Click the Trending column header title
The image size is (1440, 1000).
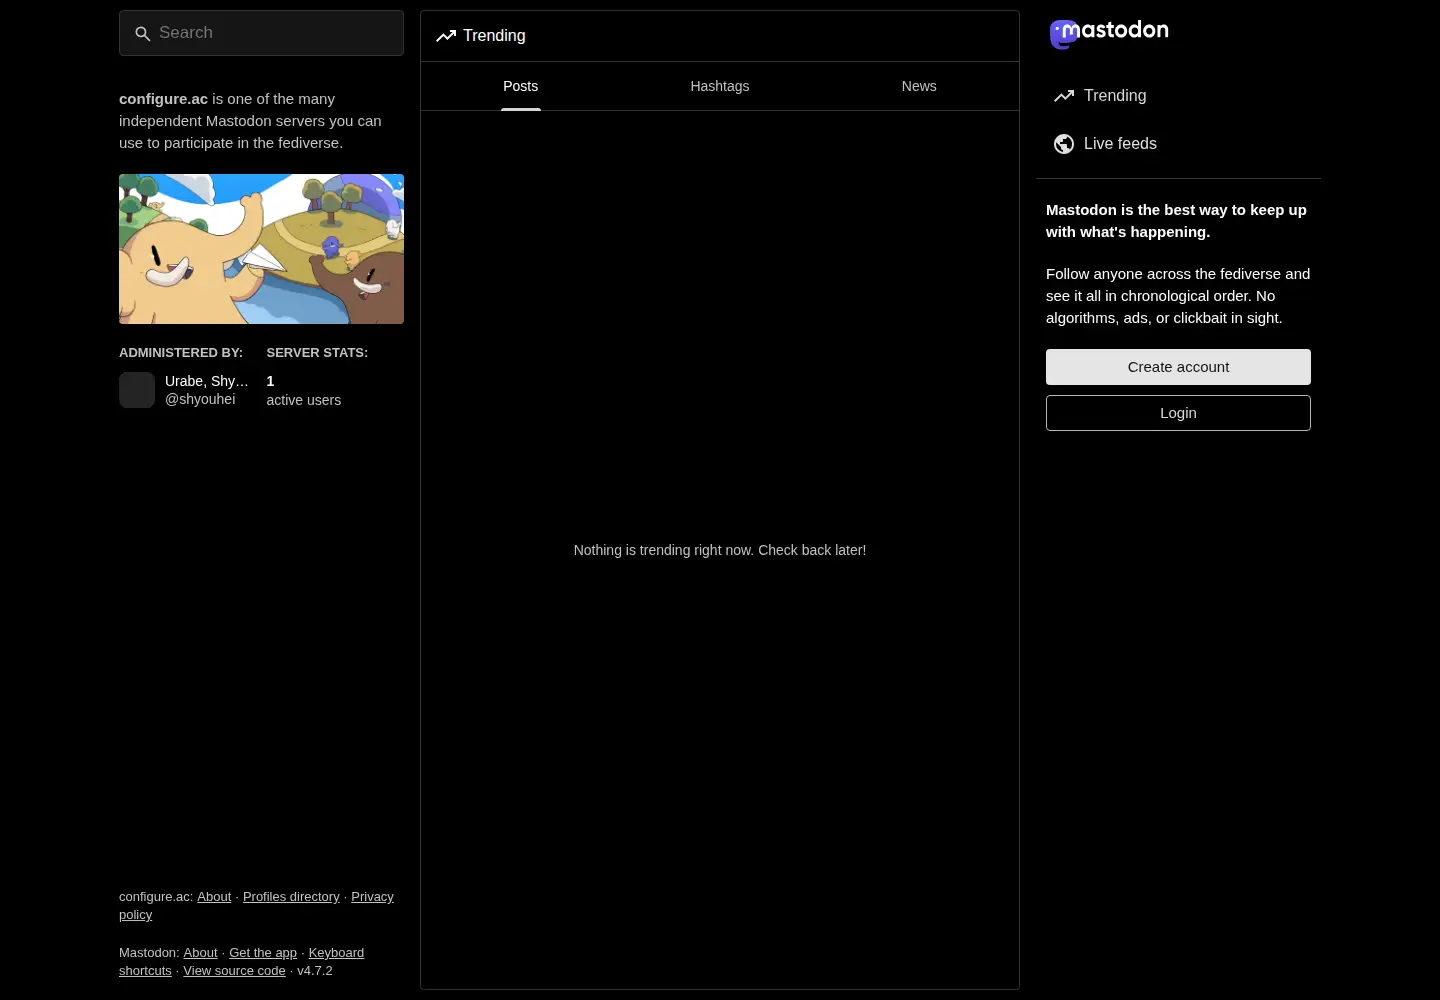click(x=494, y=36)
